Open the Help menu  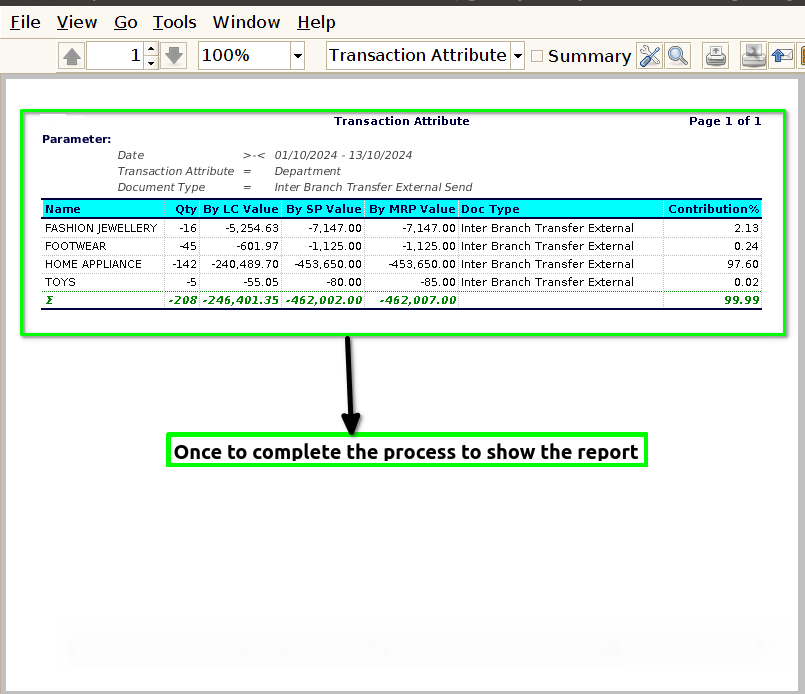(316, 23)
